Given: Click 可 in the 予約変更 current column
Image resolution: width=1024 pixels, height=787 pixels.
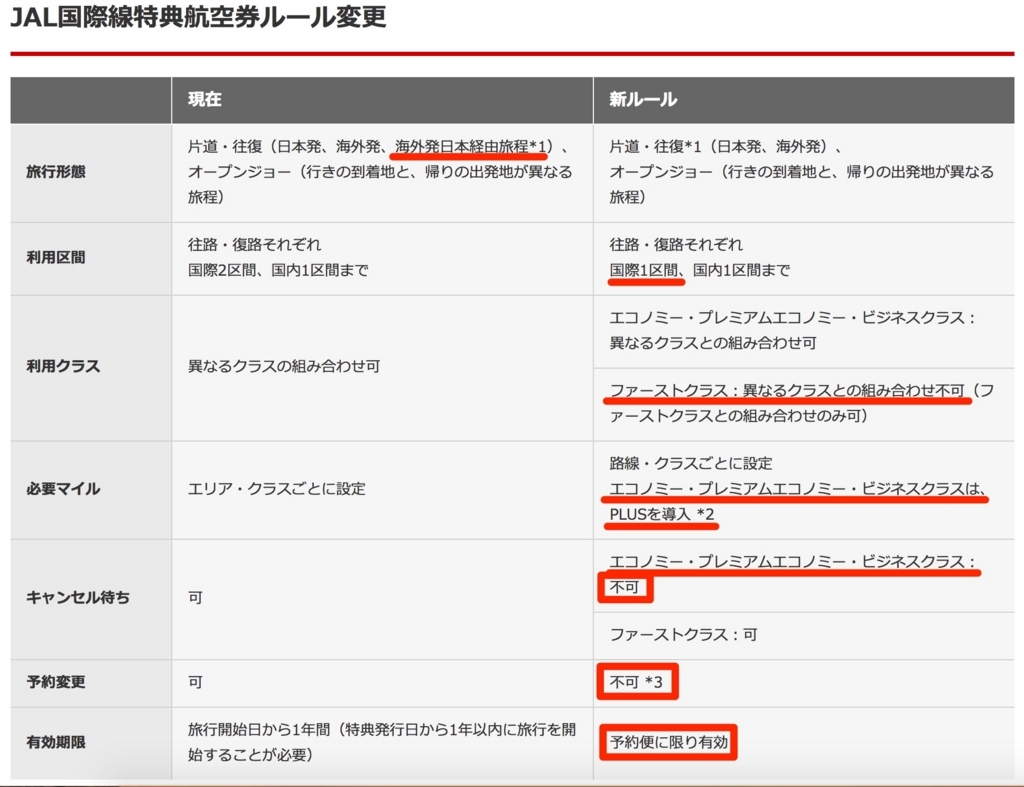Looking at the screenshot, I should 195,682.
